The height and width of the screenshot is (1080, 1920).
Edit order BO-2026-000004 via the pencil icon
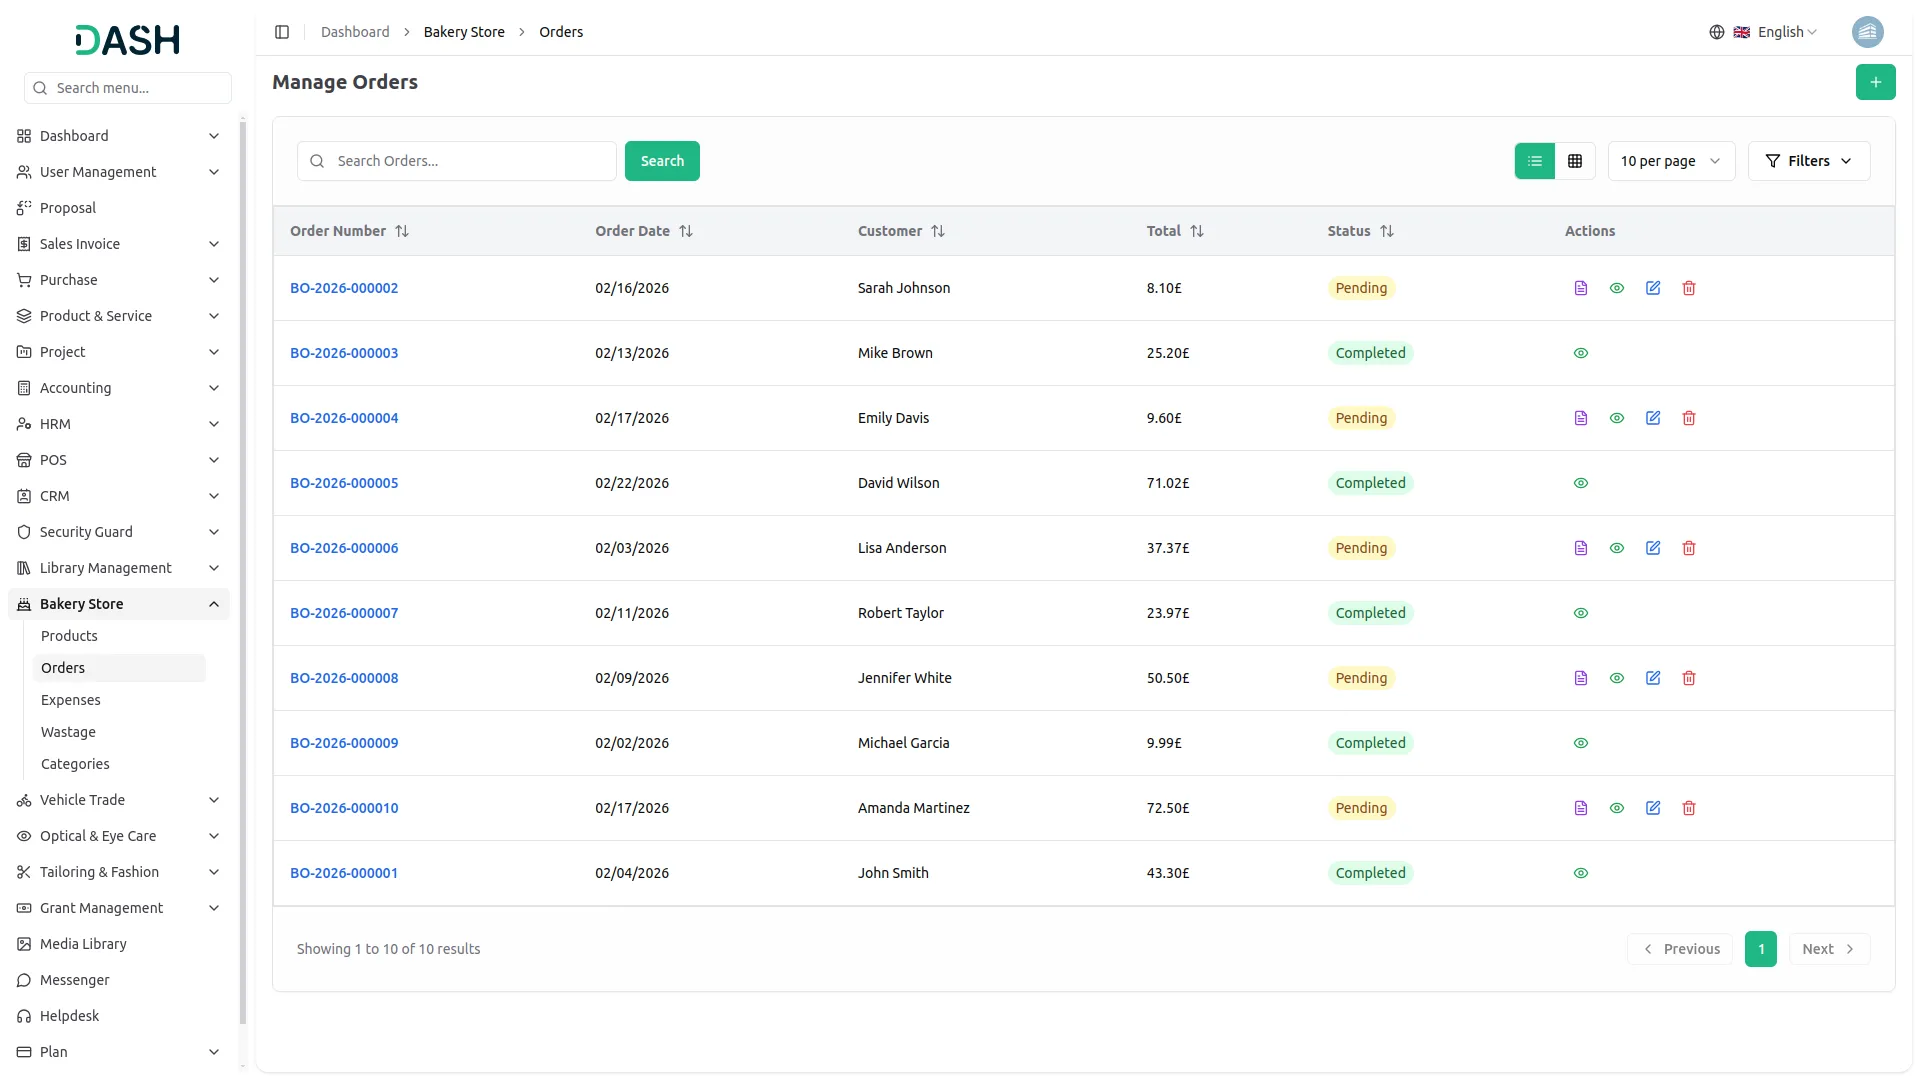[1653, 418]
